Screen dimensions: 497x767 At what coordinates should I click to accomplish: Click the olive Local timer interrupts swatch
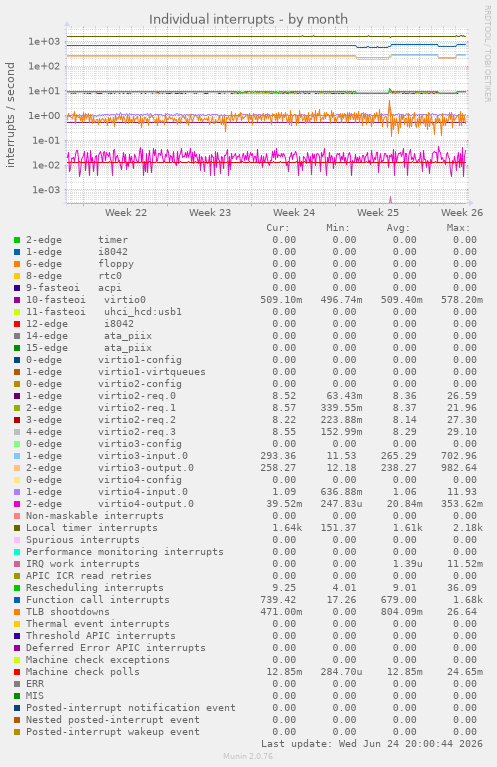coord(17,528)
